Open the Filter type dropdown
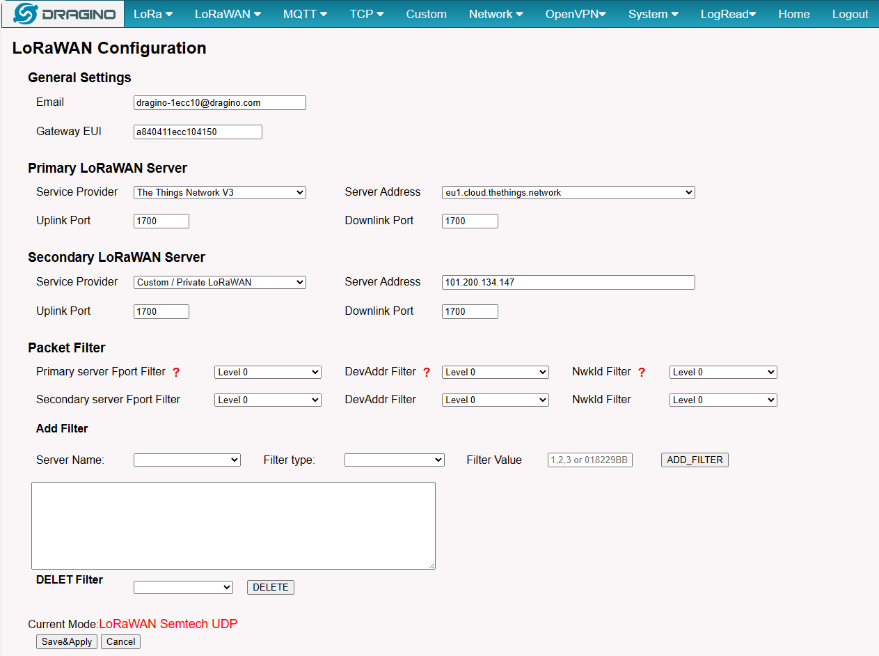Viewport: 879px width, 656px height. click(395, 460)
